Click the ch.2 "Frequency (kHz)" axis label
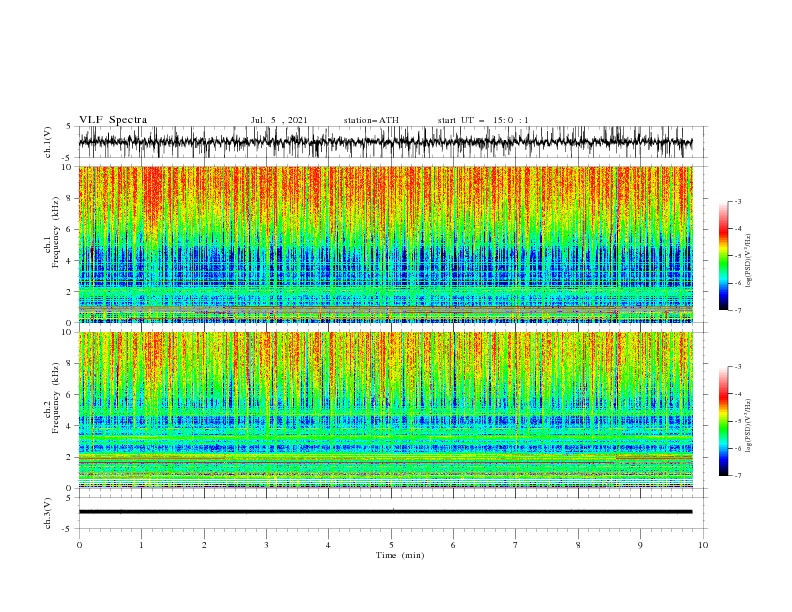The width and height of the screenshot is (792, 612). (57, 398)
